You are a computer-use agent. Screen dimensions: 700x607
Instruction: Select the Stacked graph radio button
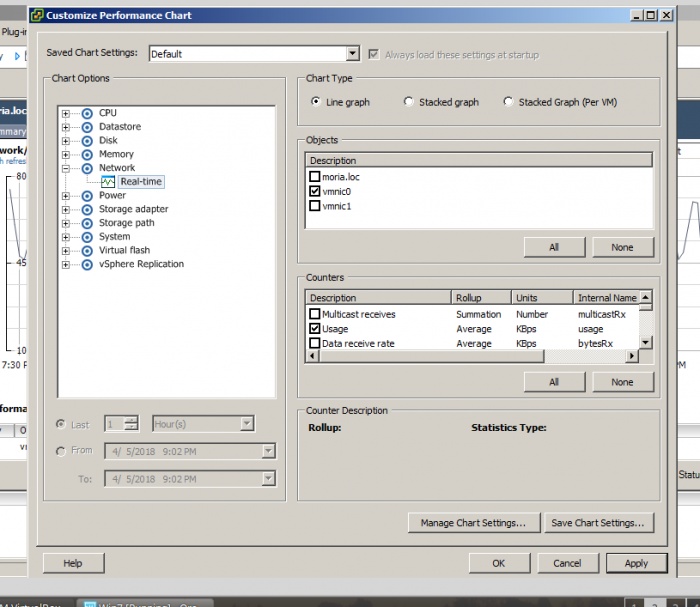pos(408,102)
